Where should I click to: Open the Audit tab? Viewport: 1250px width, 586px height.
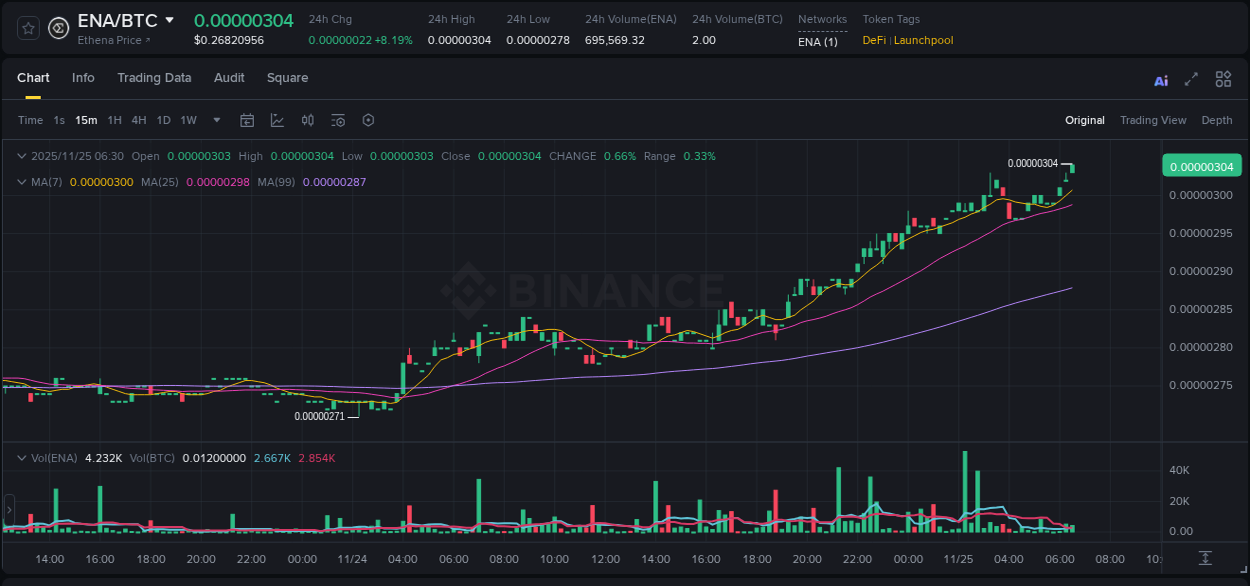coord(229,78)
